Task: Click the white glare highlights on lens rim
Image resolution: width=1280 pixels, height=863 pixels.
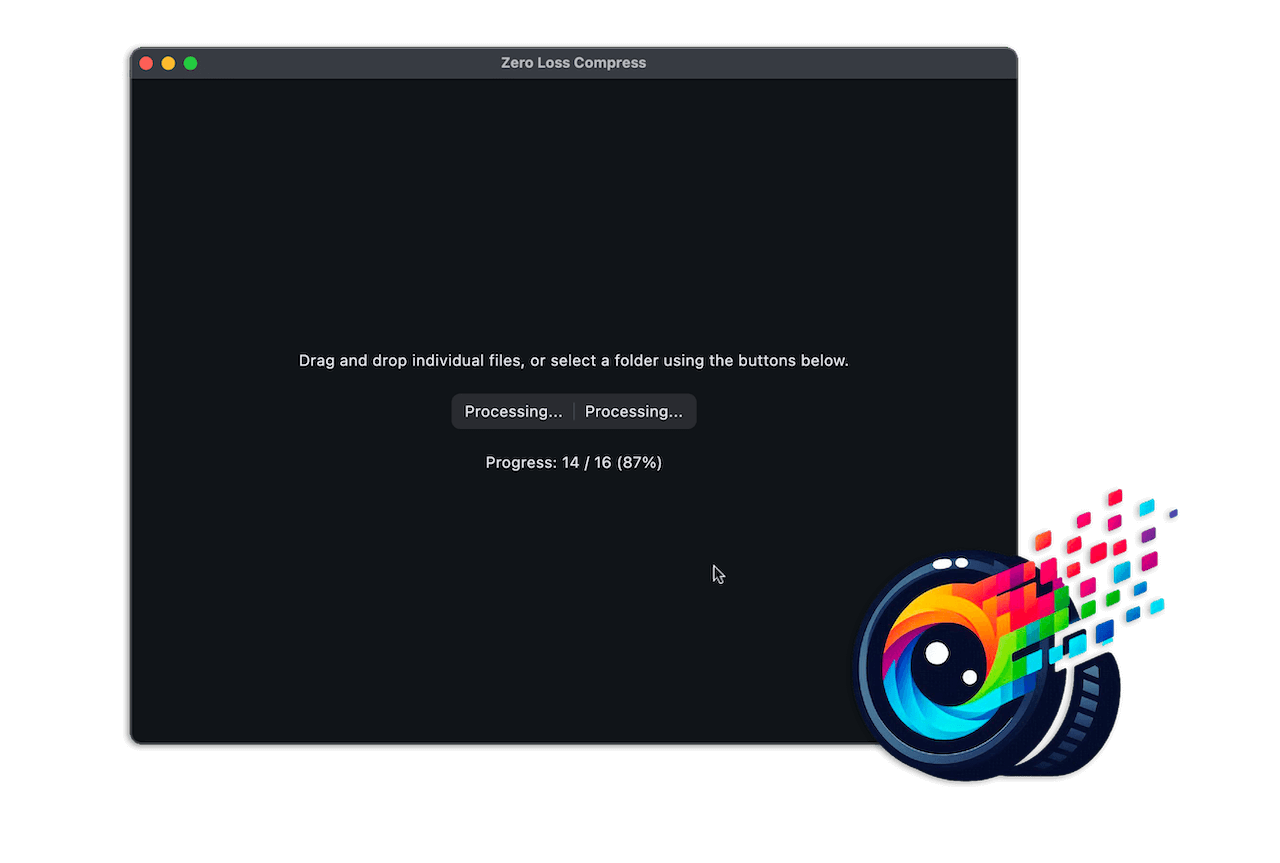Action: tap(950, 564)
